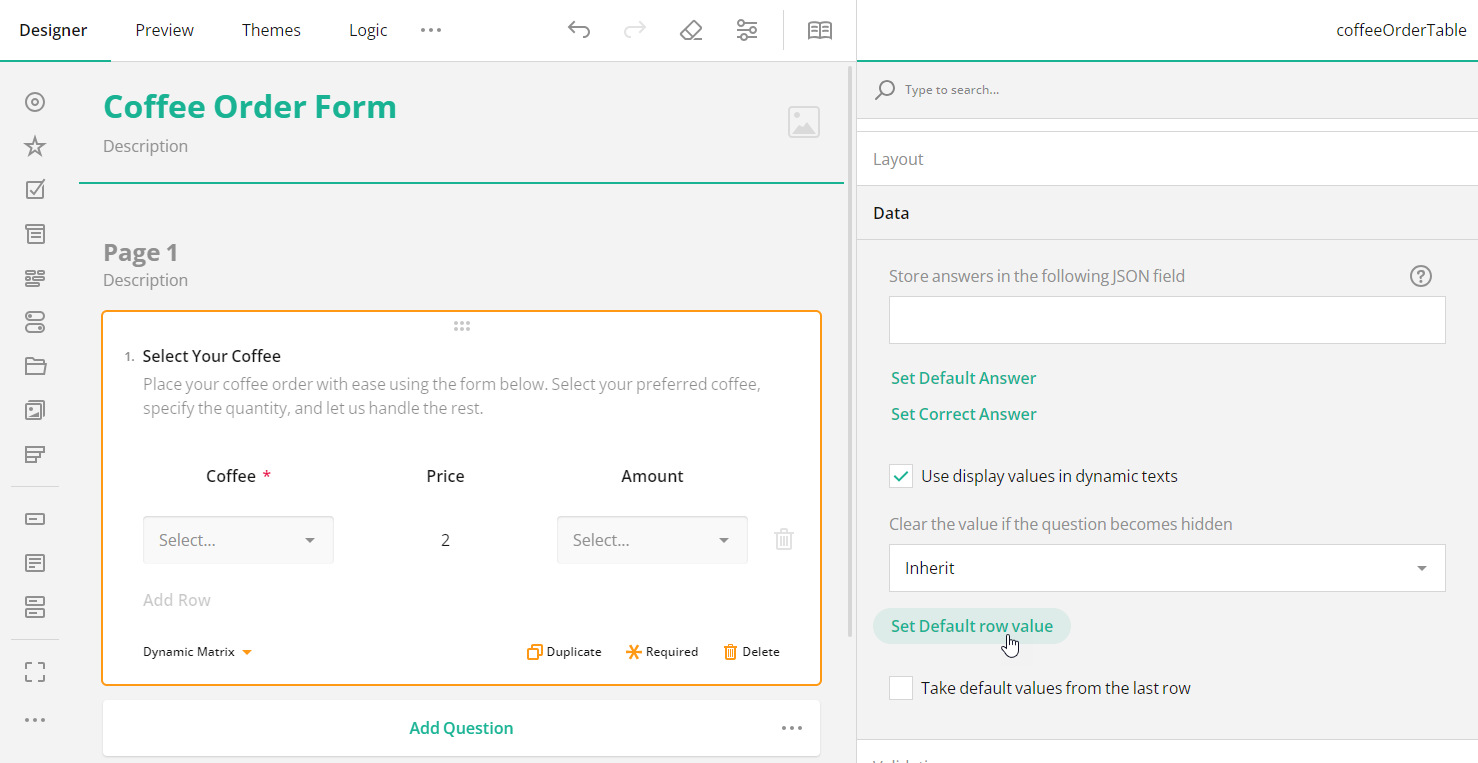Viewport: 1478px width, 763px height.
Task: Click the Undo icon in the toolbar
Action: (579, 30)
